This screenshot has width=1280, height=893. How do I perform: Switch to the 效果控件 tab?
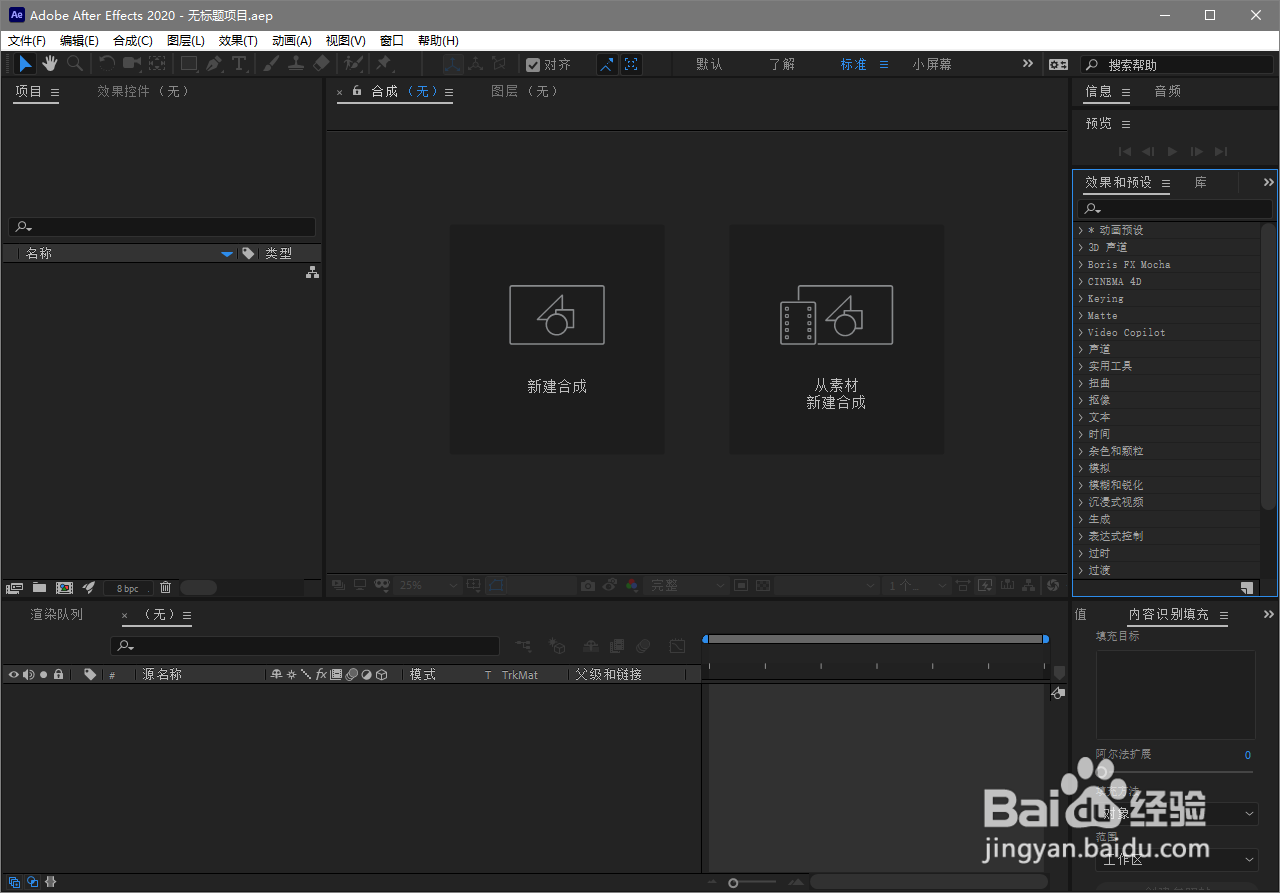pyautogui.click(x=143, y=91)
